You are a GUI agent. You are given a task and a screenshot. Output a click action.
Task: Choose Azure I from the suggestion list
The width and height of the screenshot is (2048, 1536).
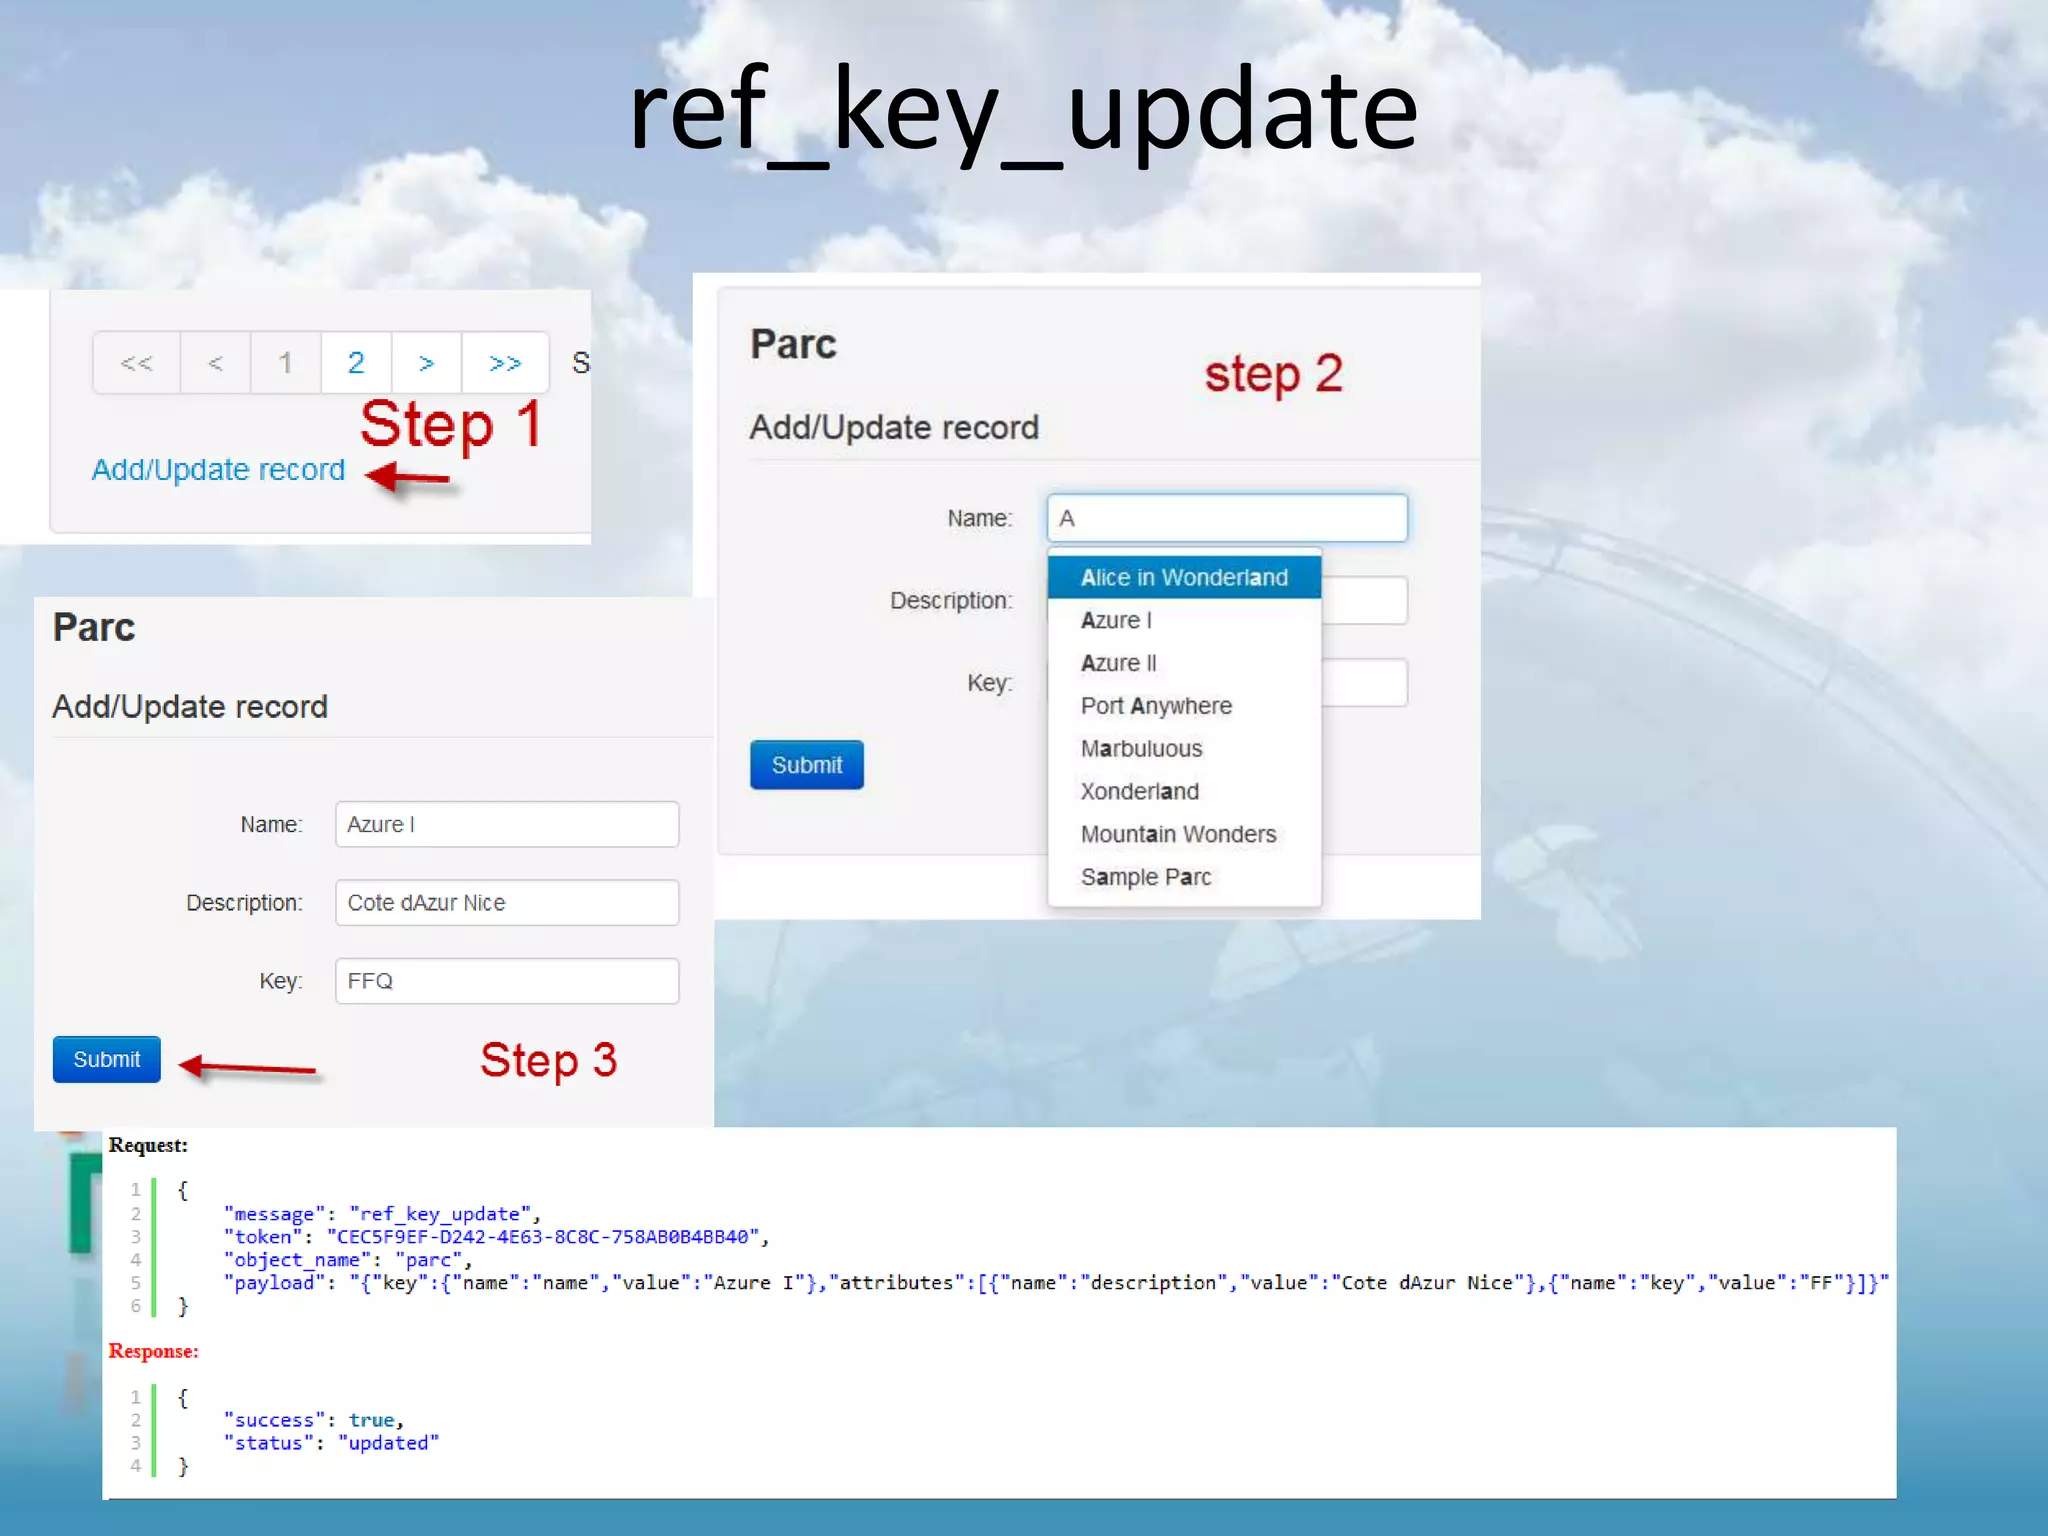[x=1184, y=620]
